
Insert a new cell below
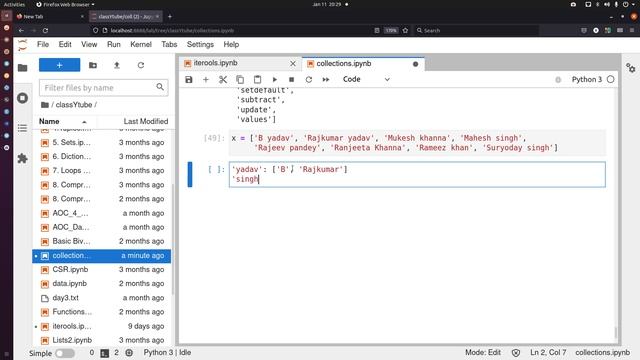[206, 80]
